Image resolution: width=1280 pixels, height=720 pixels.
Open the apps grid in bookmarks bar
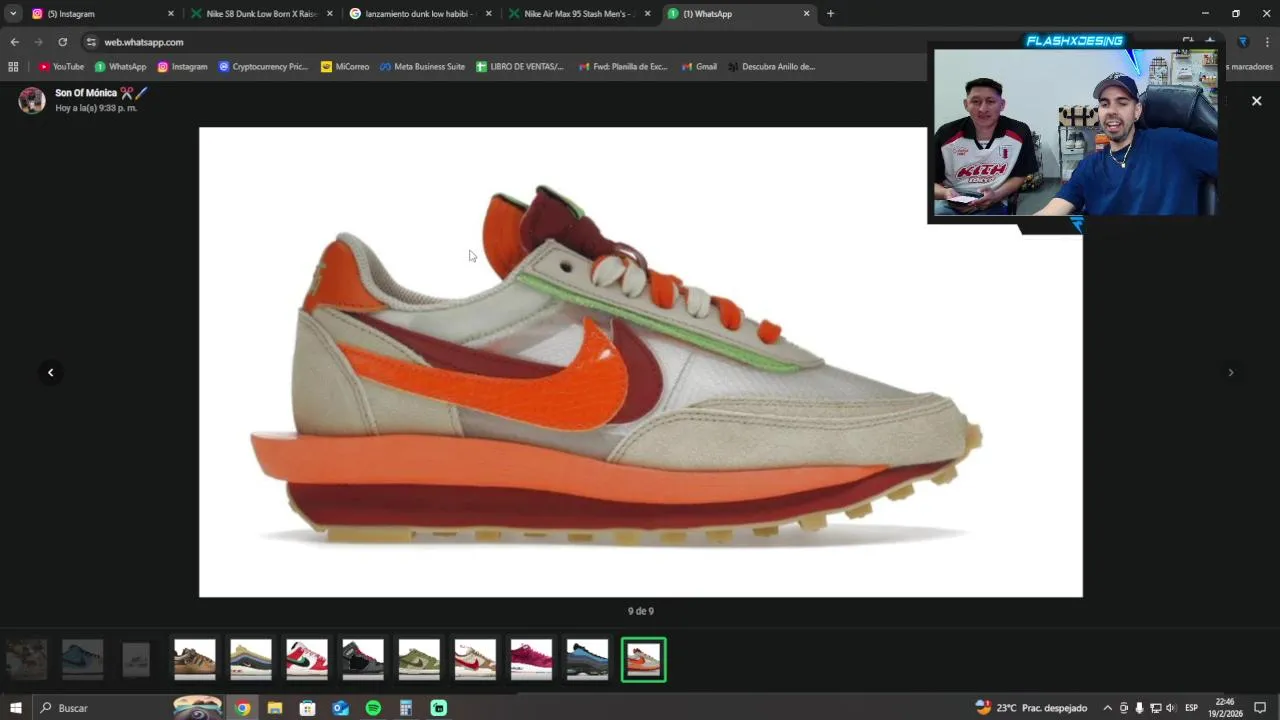[13, 67]
